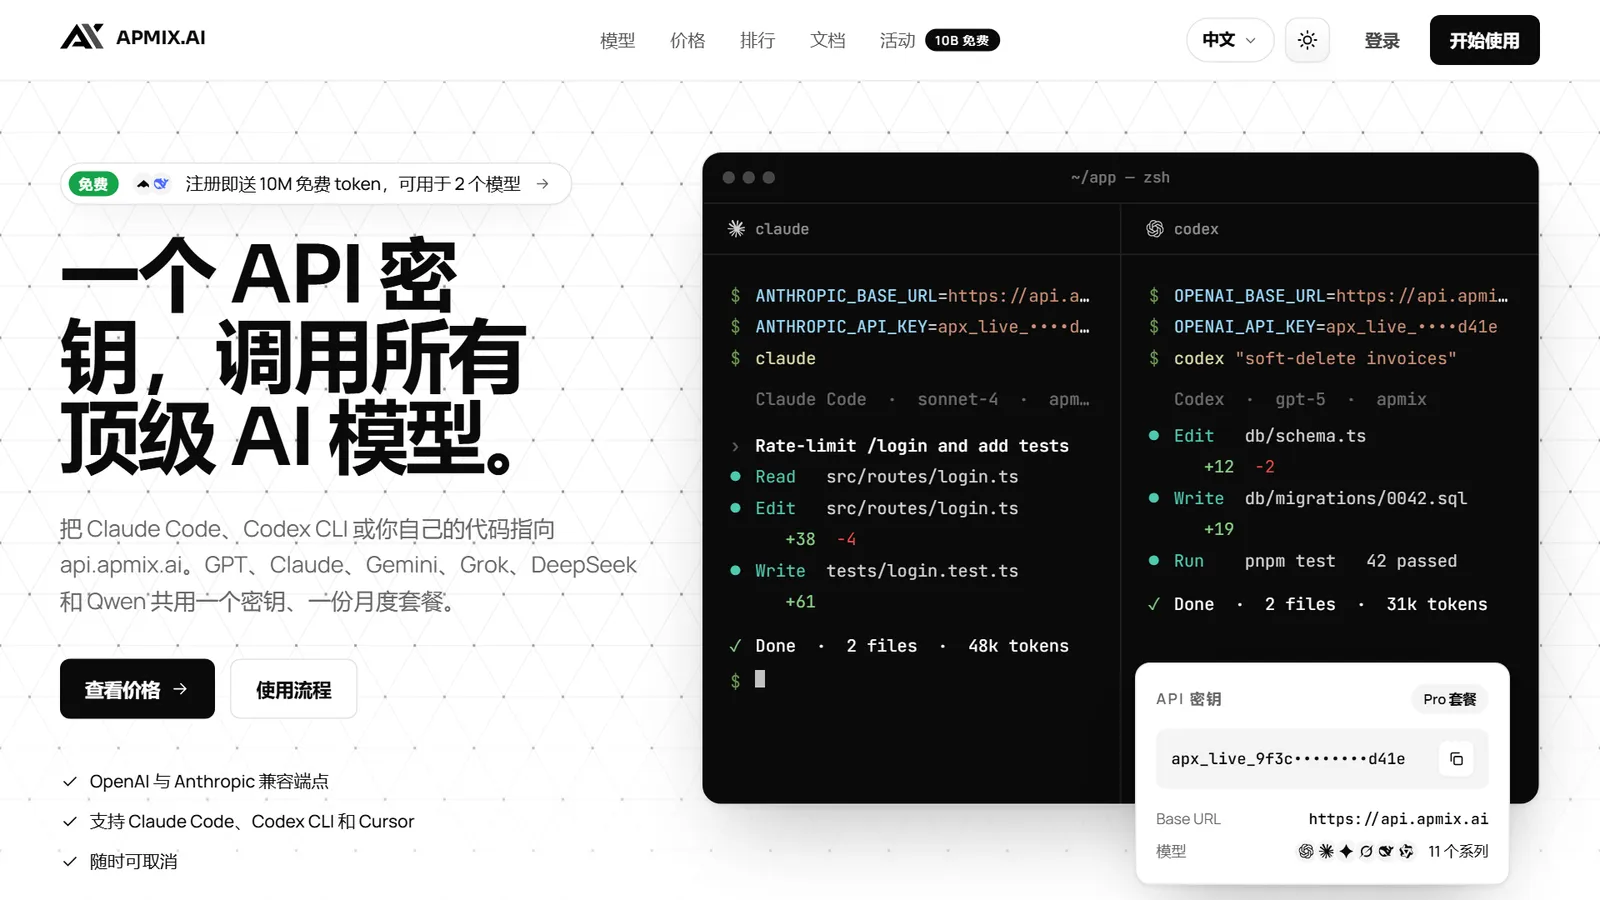Click checkmark beside 支持 Claude Code

(70, 822)
